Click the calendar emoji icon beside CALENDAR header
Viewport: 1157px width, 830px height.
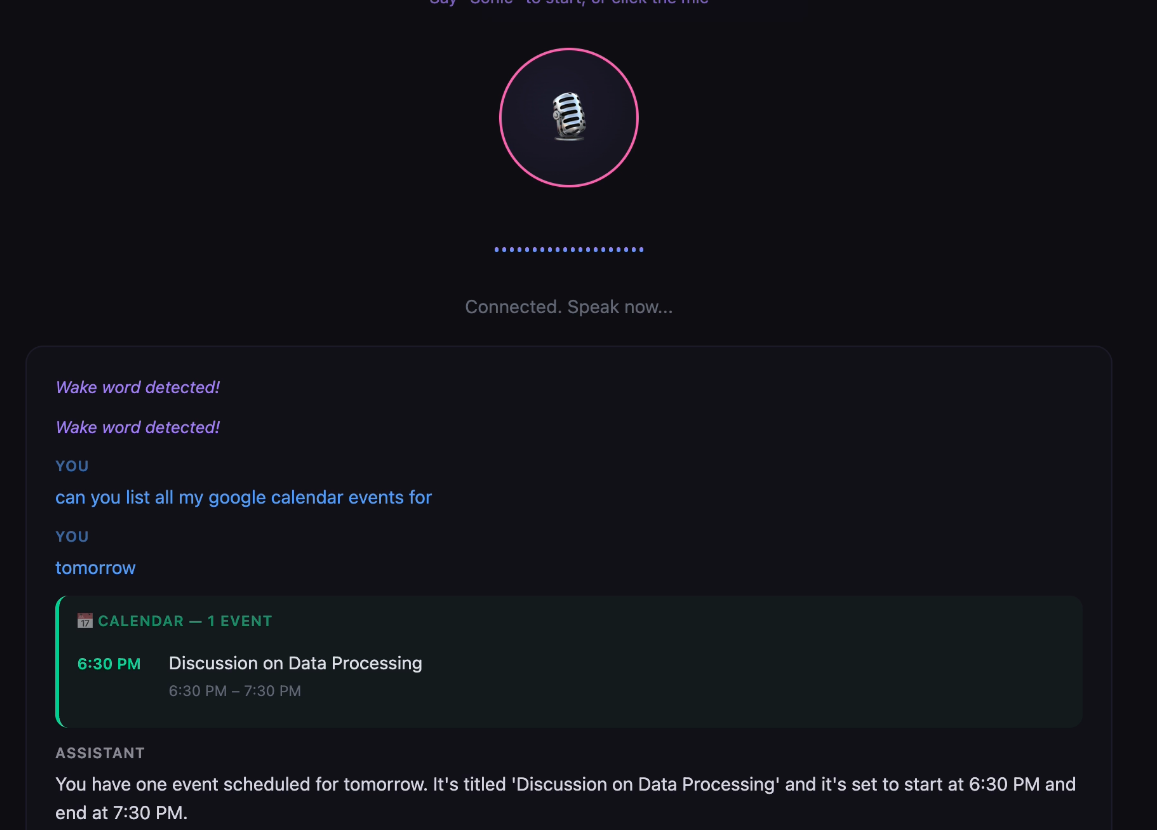pyautogui.click(x=85, y=620)
